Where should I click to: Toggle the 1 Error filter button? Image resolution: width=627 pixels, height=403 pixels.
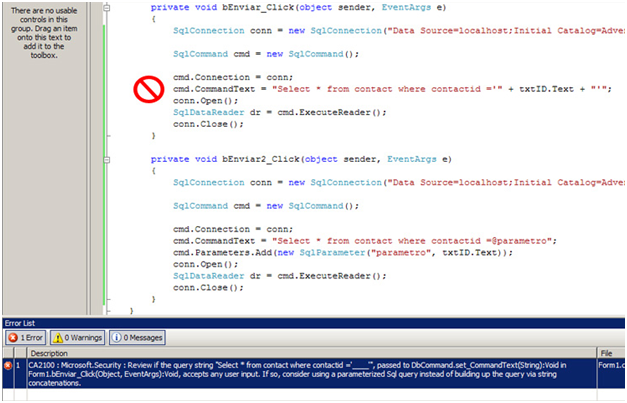point(26,337)
